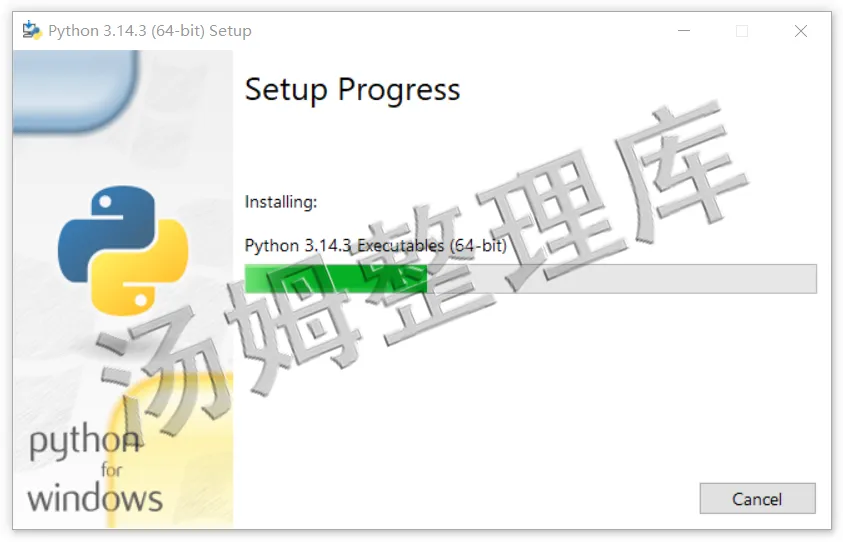Click the greyed-out maximize button
Screen dimensions: 843x542
(742, 31)
